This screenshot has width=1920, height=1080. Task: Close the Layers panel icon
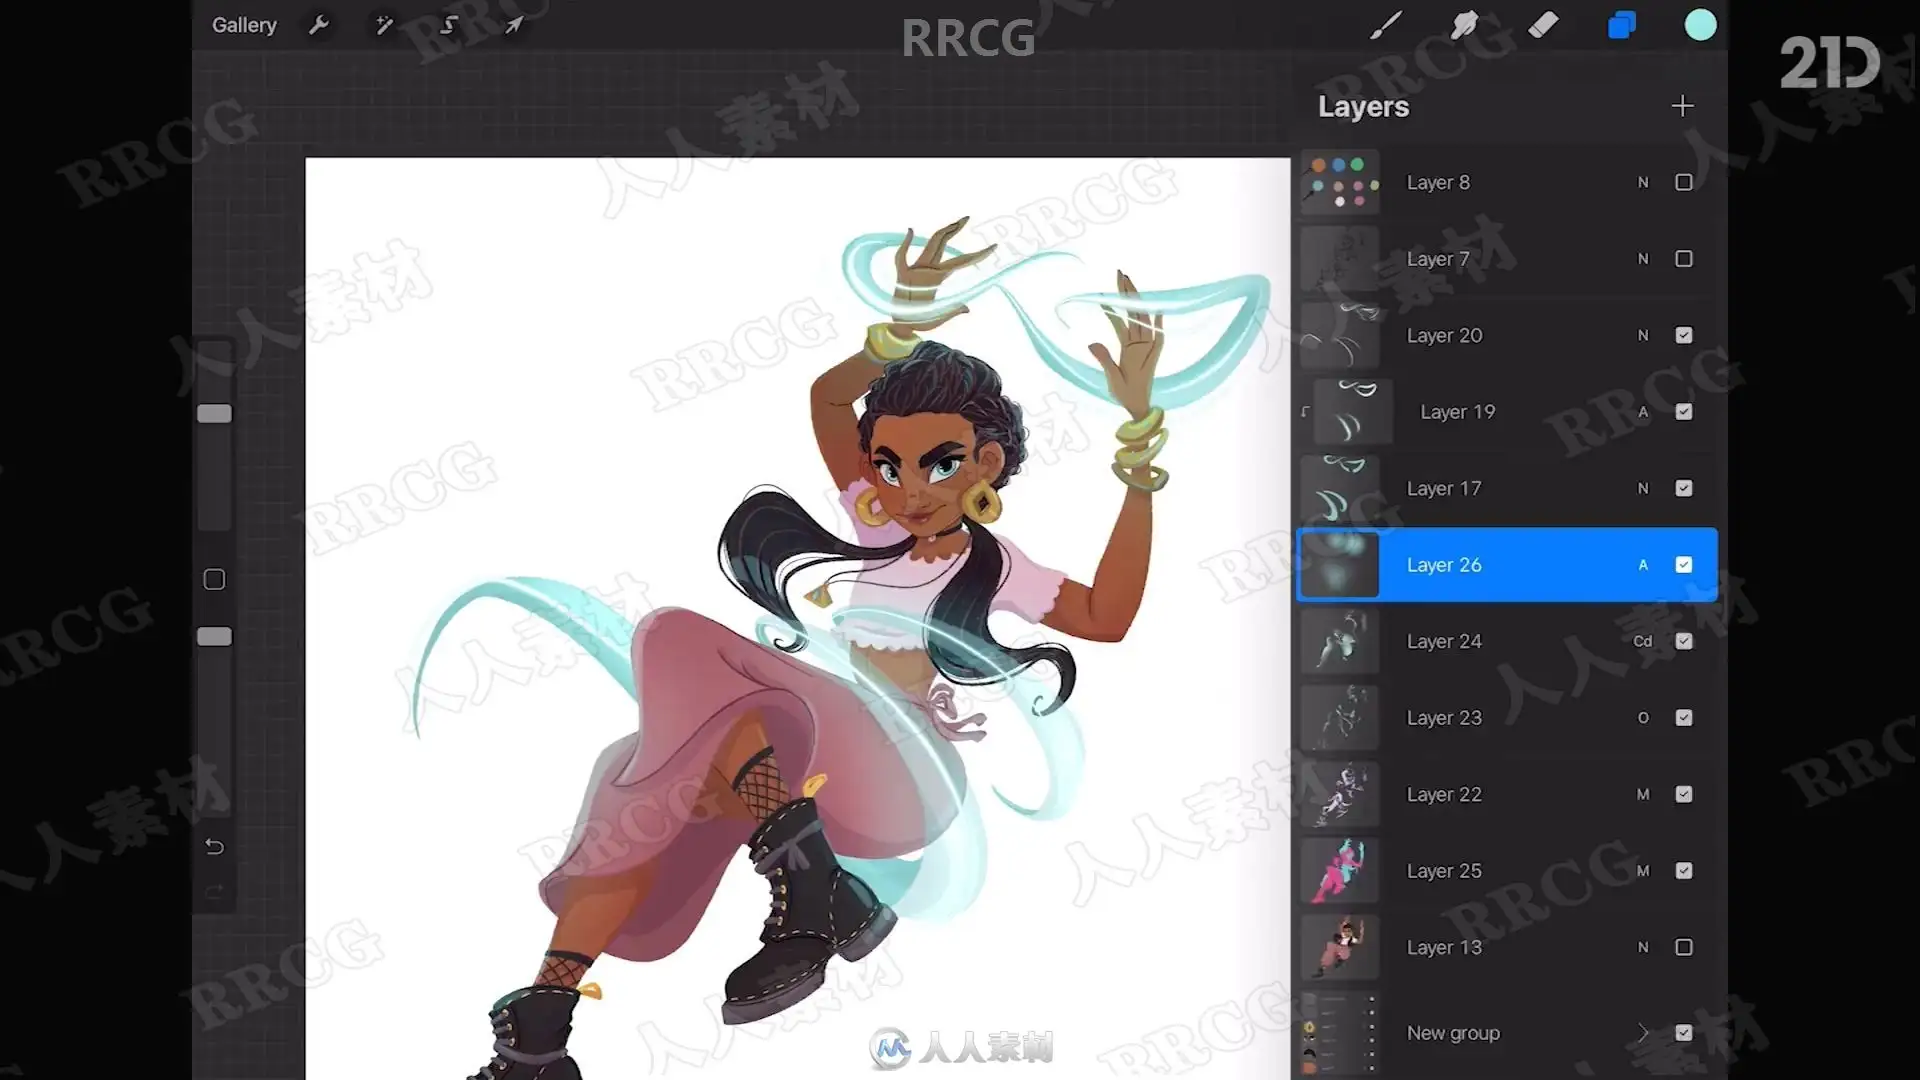click(x=1622, y=25)
